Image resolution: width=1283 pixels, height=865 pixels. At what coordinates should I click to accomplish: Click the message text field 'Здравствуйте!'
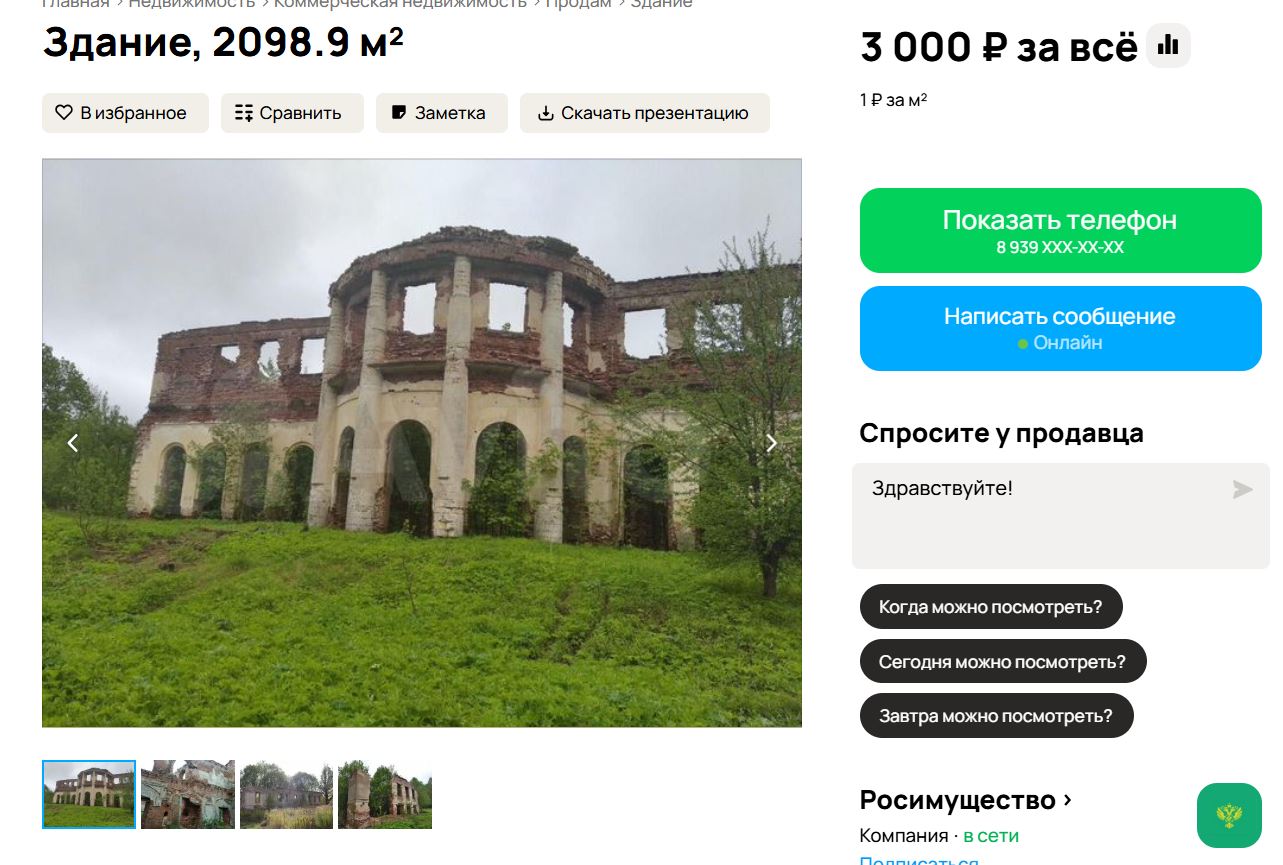(x=1061, y=516)
